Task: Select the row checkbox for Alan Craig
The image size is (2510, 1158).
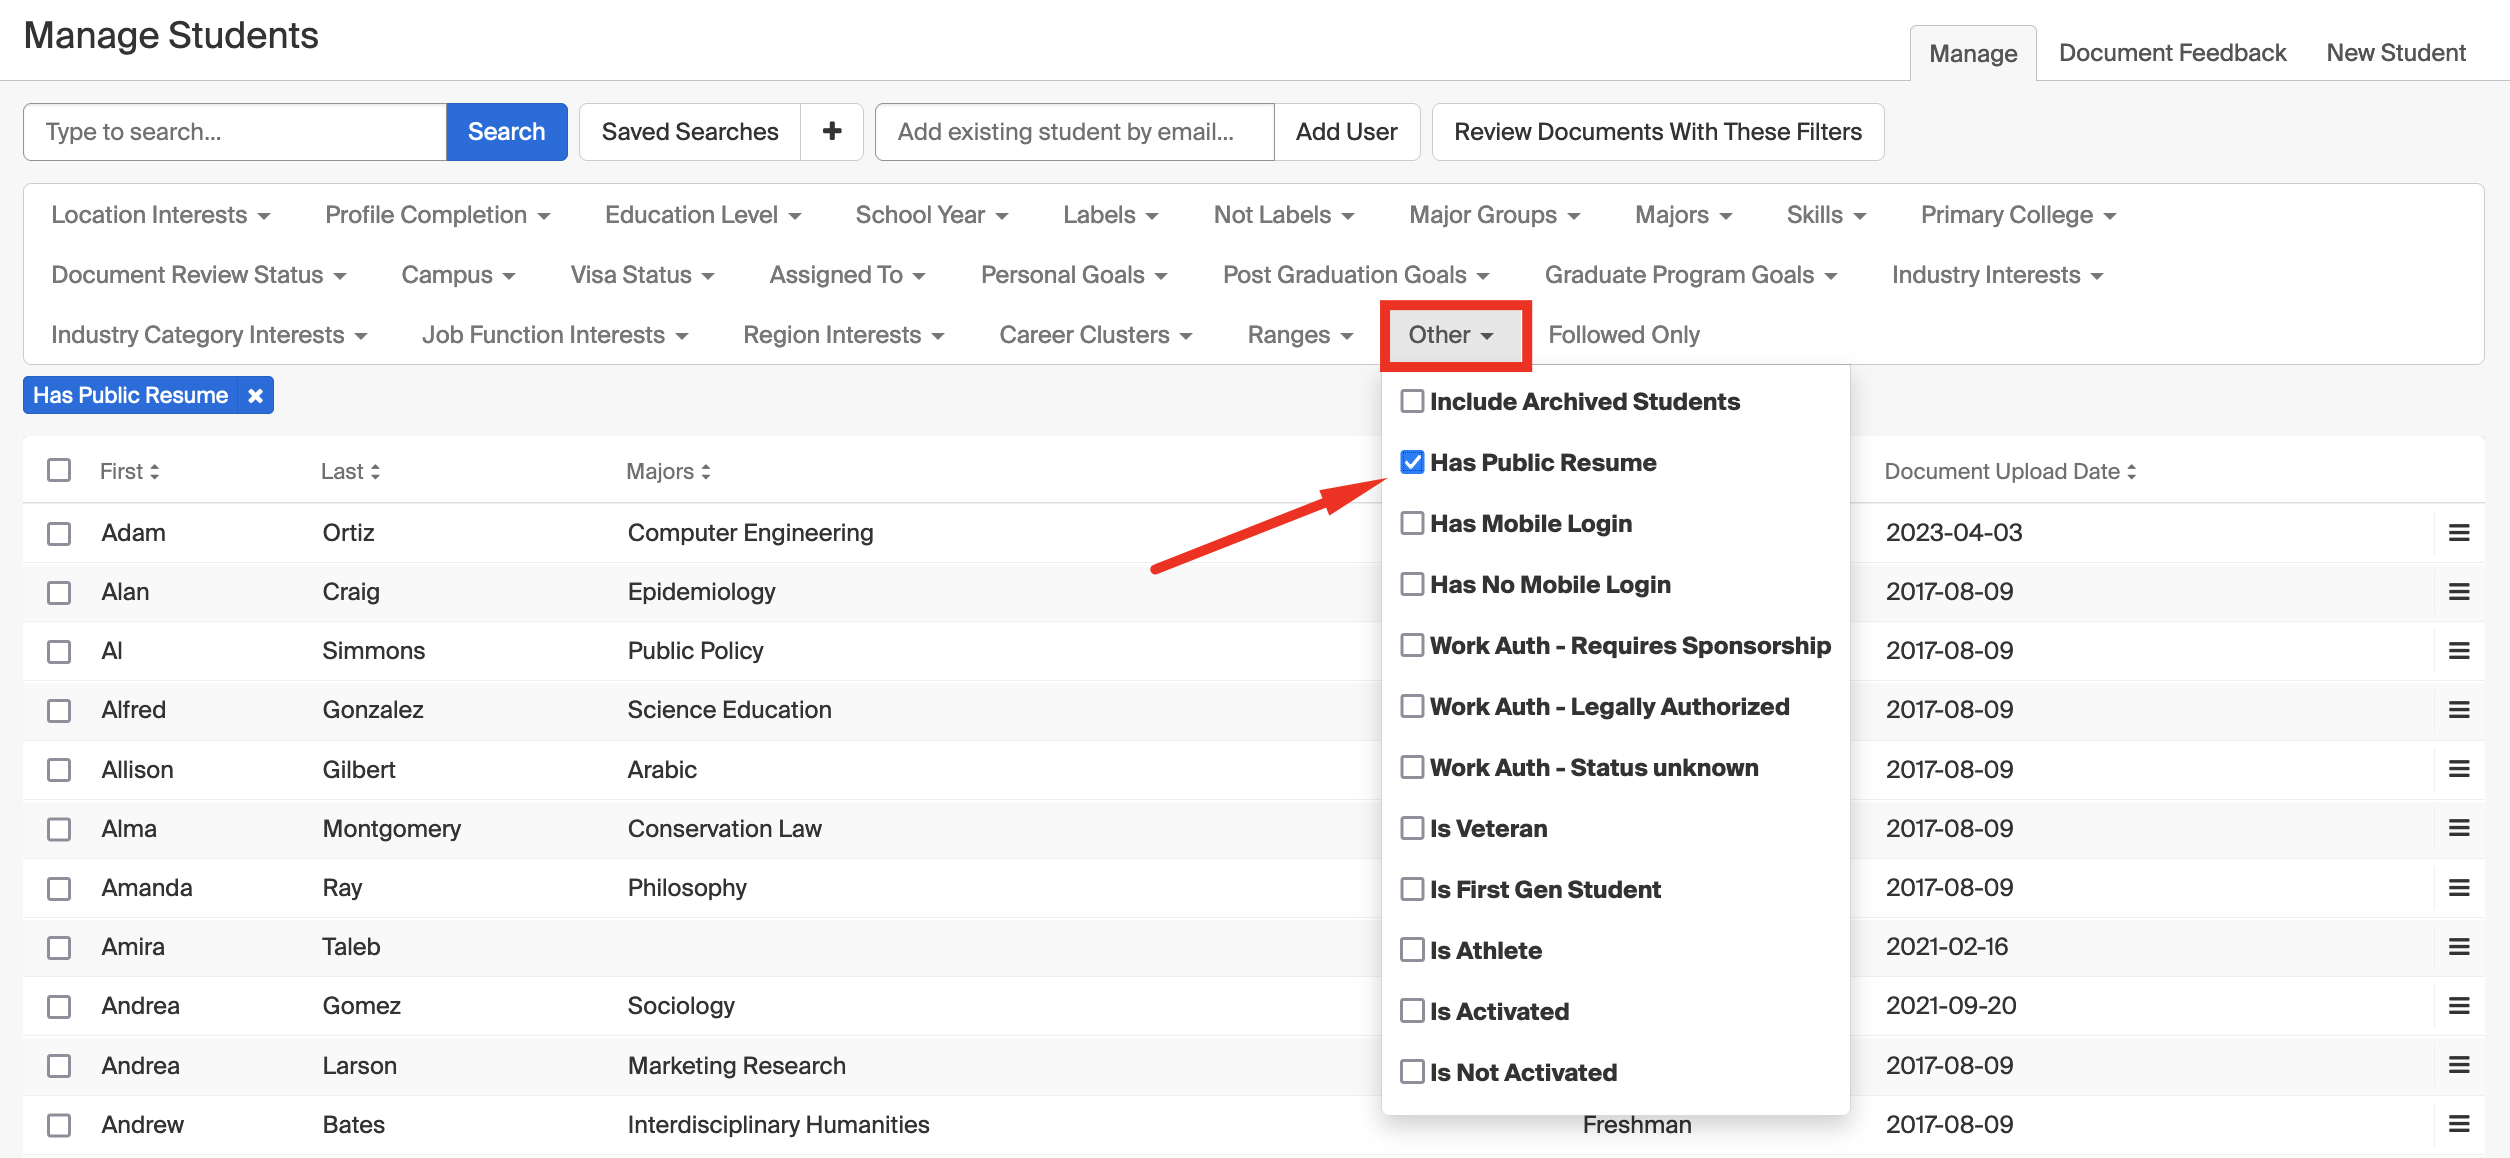Action: (x=58, y=591)
